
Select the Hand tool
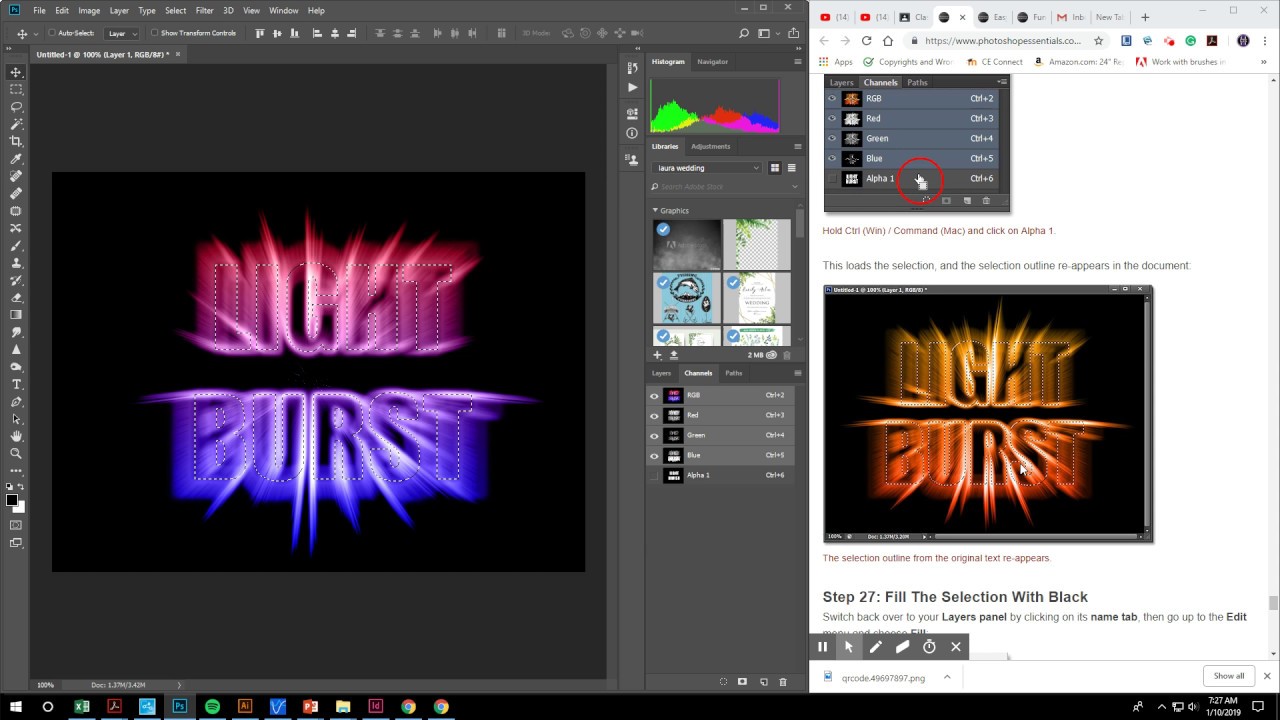pos(16,436)
